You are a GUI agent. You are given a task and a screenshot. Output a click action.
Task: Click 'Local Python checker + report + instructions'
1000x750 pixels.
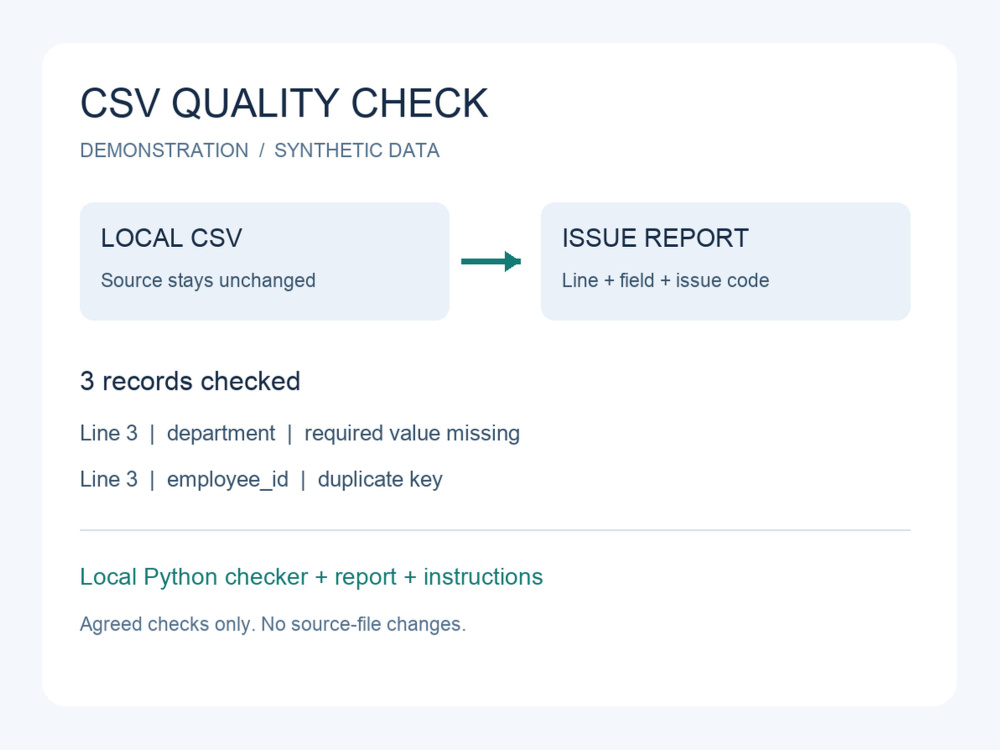311,577
